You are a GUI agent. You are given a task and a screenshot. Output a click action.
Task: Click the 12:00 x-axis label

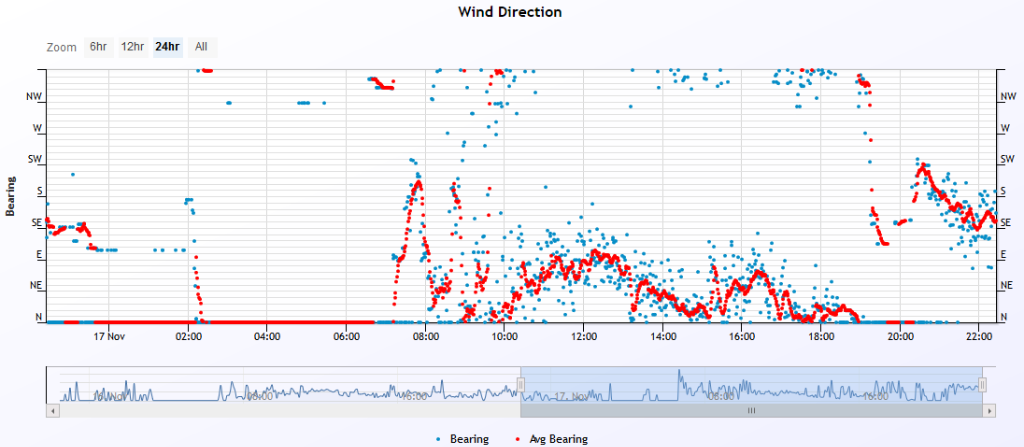coord(583,337)
